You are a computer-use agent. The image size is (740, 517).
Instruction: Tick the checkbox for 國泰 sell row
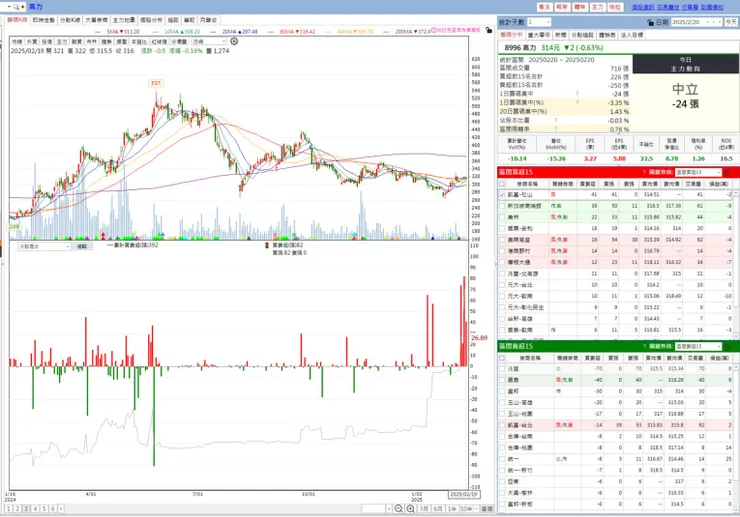coord(502,380)
